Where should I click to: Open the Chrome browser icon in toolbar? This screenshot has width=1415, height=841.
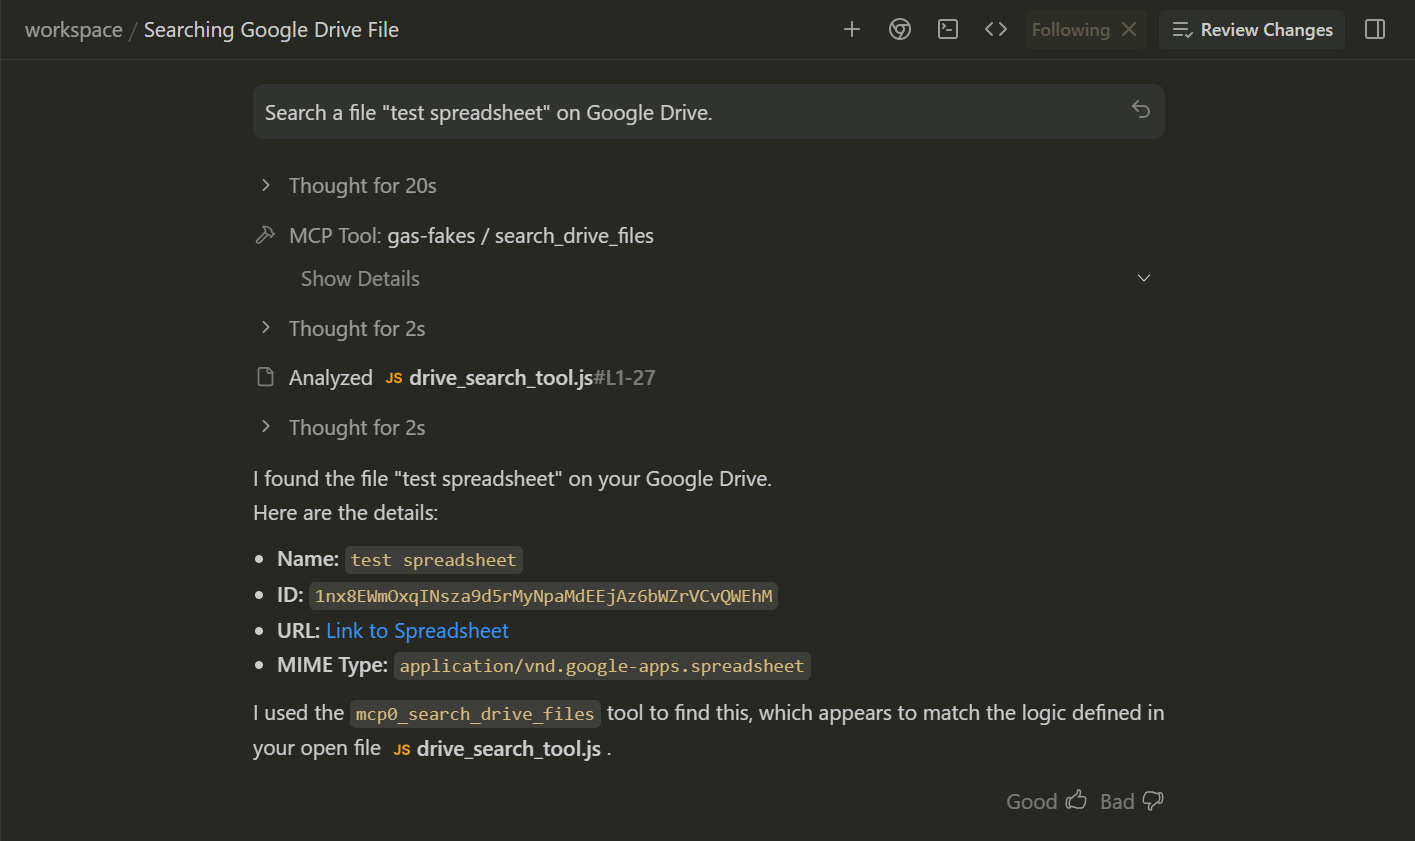900,30
